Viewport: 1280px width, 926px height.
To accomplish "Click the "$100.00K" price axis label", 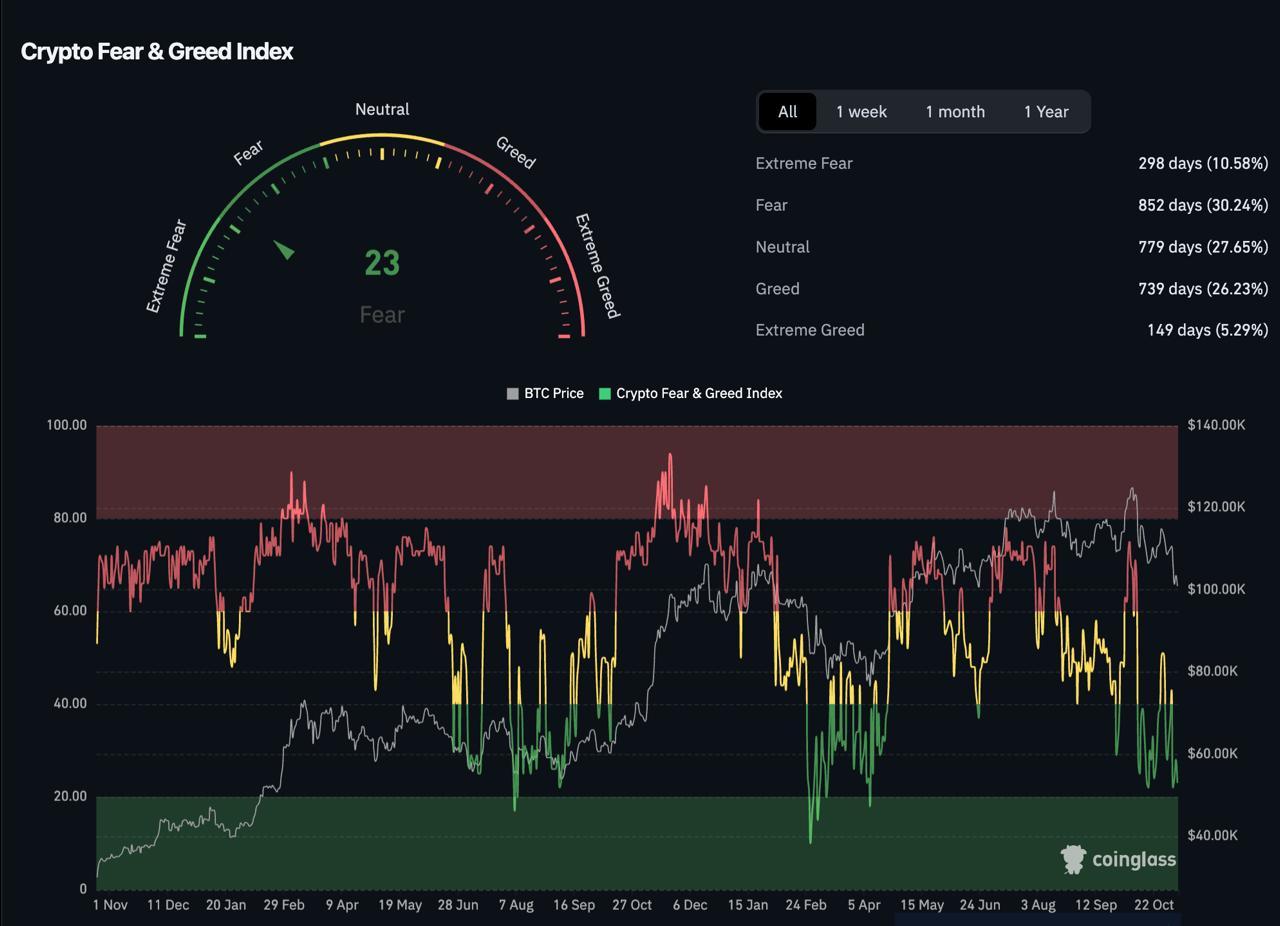I will pos(1216,590).
